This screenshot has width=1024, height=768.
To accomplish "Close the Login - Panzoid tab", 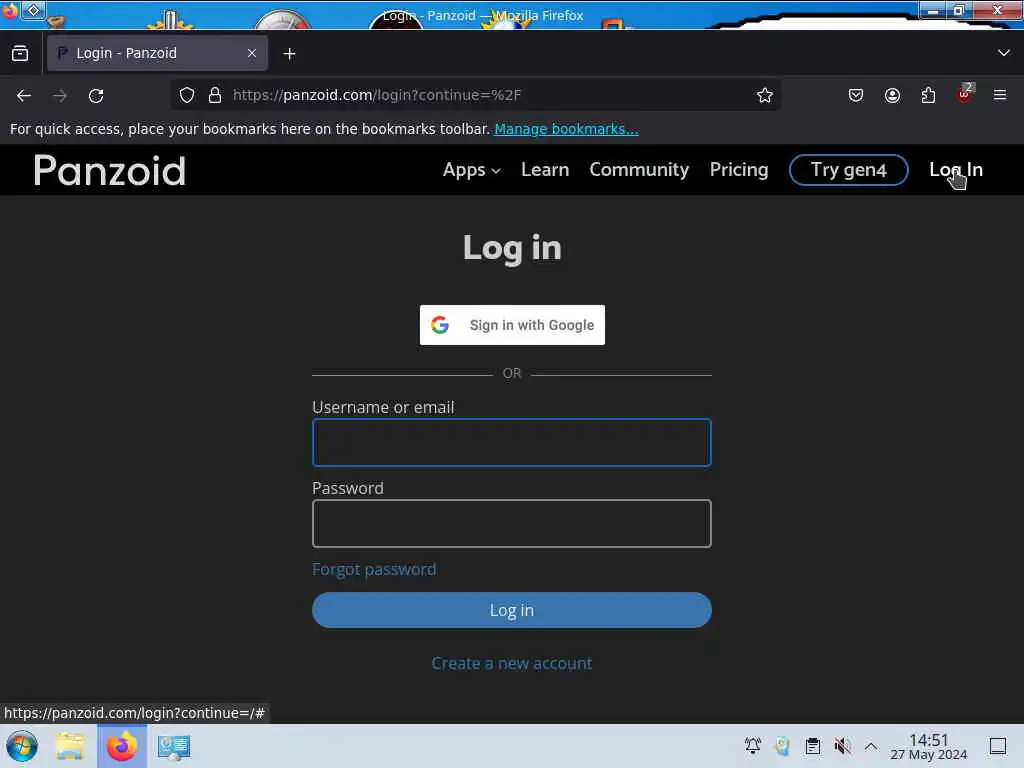I will point(252,53).
